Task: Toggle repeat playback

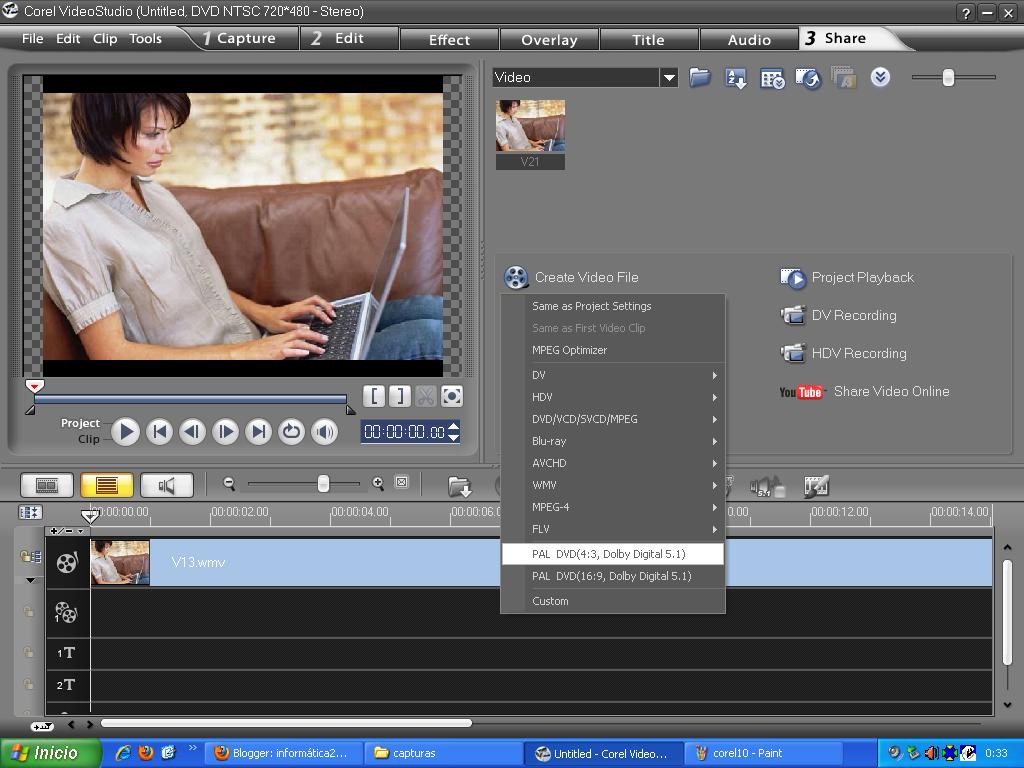Action: pos(291,432)
